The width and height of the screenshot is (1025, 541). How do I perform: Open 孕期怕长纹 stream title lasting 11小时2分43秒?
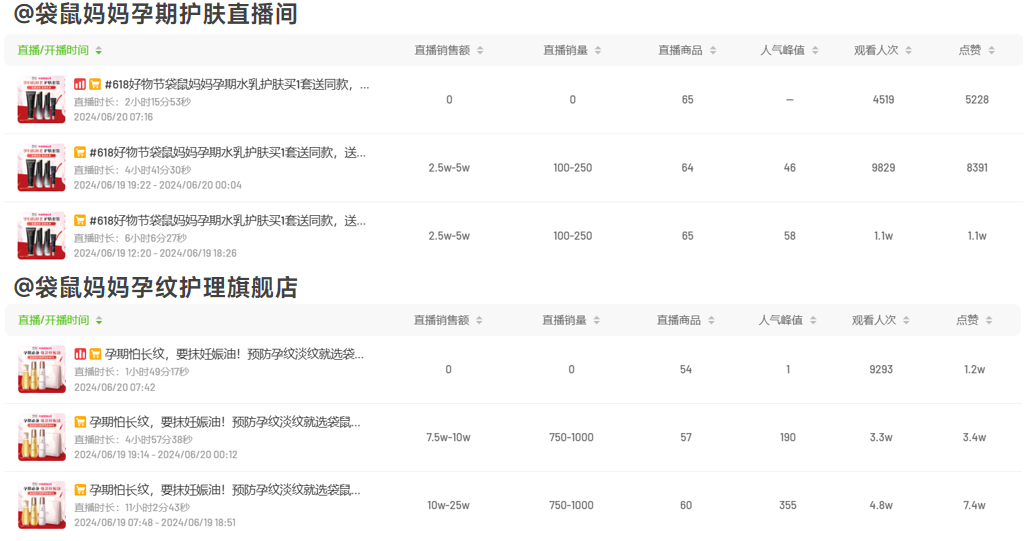coord(225,490)
